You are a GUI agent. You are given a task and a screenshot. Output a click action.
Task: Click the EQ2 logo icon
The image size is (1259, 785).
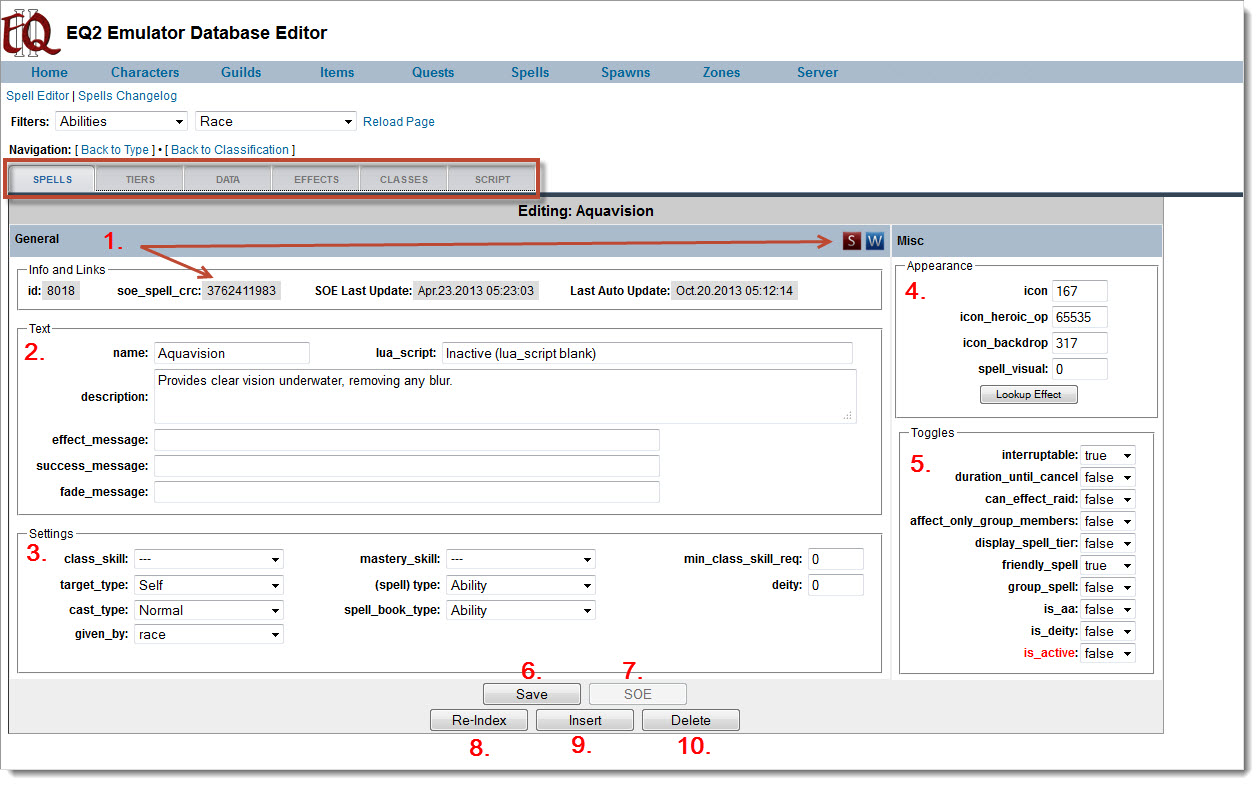(x=30, y=30)
